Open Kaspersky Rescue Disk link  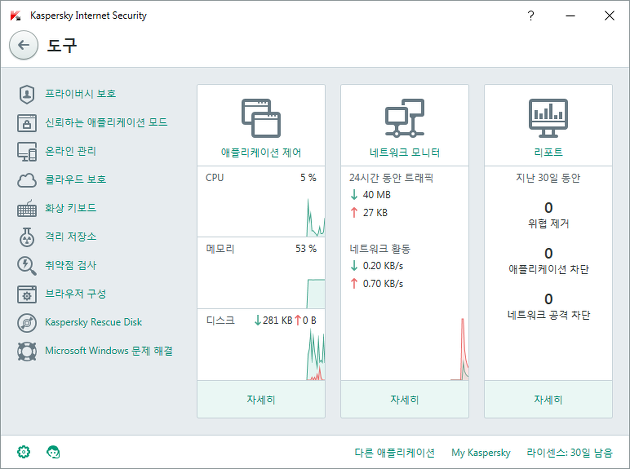coord(93,322)
